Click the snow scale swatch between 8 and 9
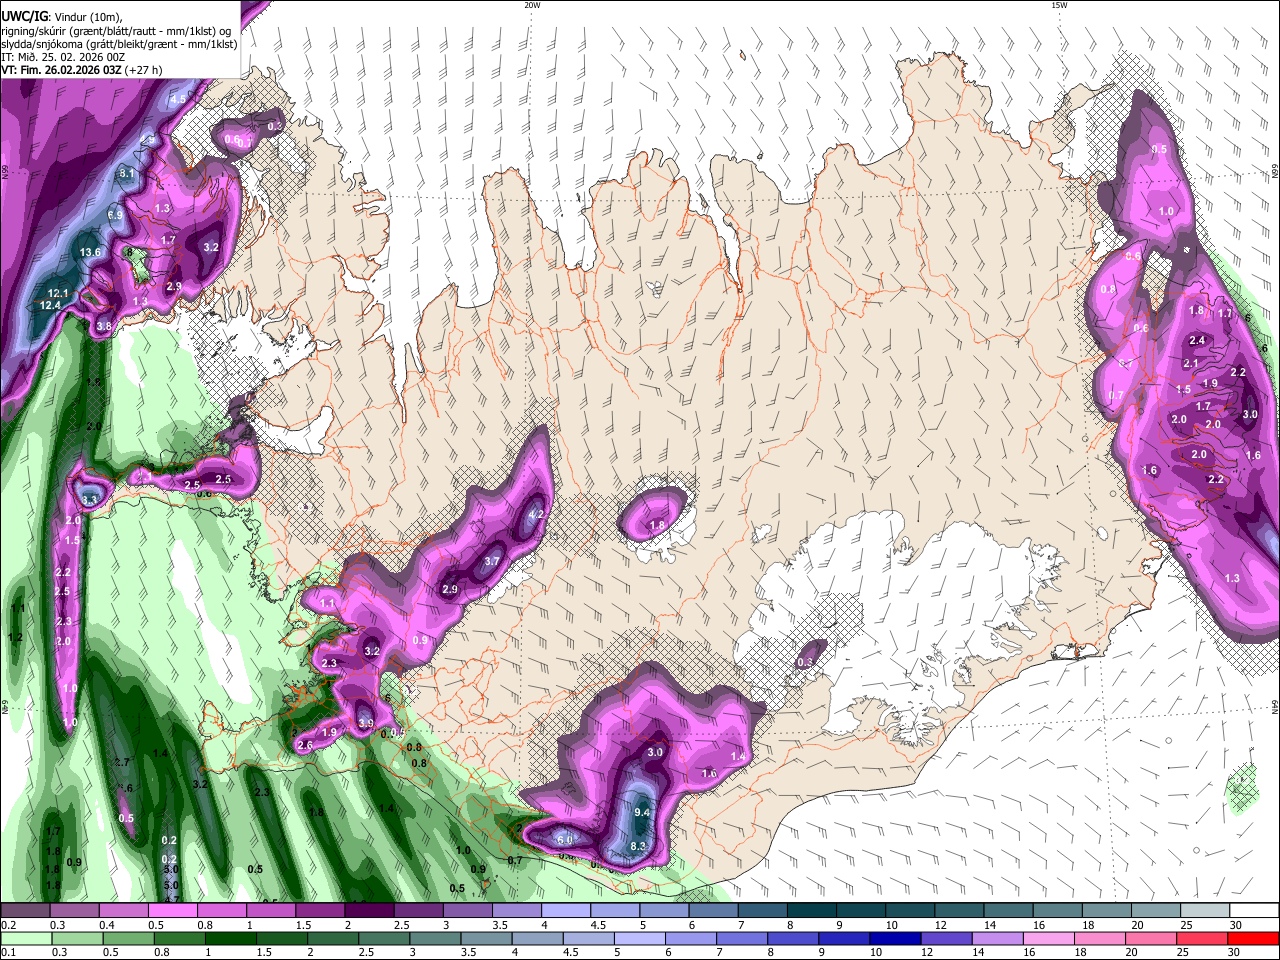The image size is (1280, 960). pos(812,911)
